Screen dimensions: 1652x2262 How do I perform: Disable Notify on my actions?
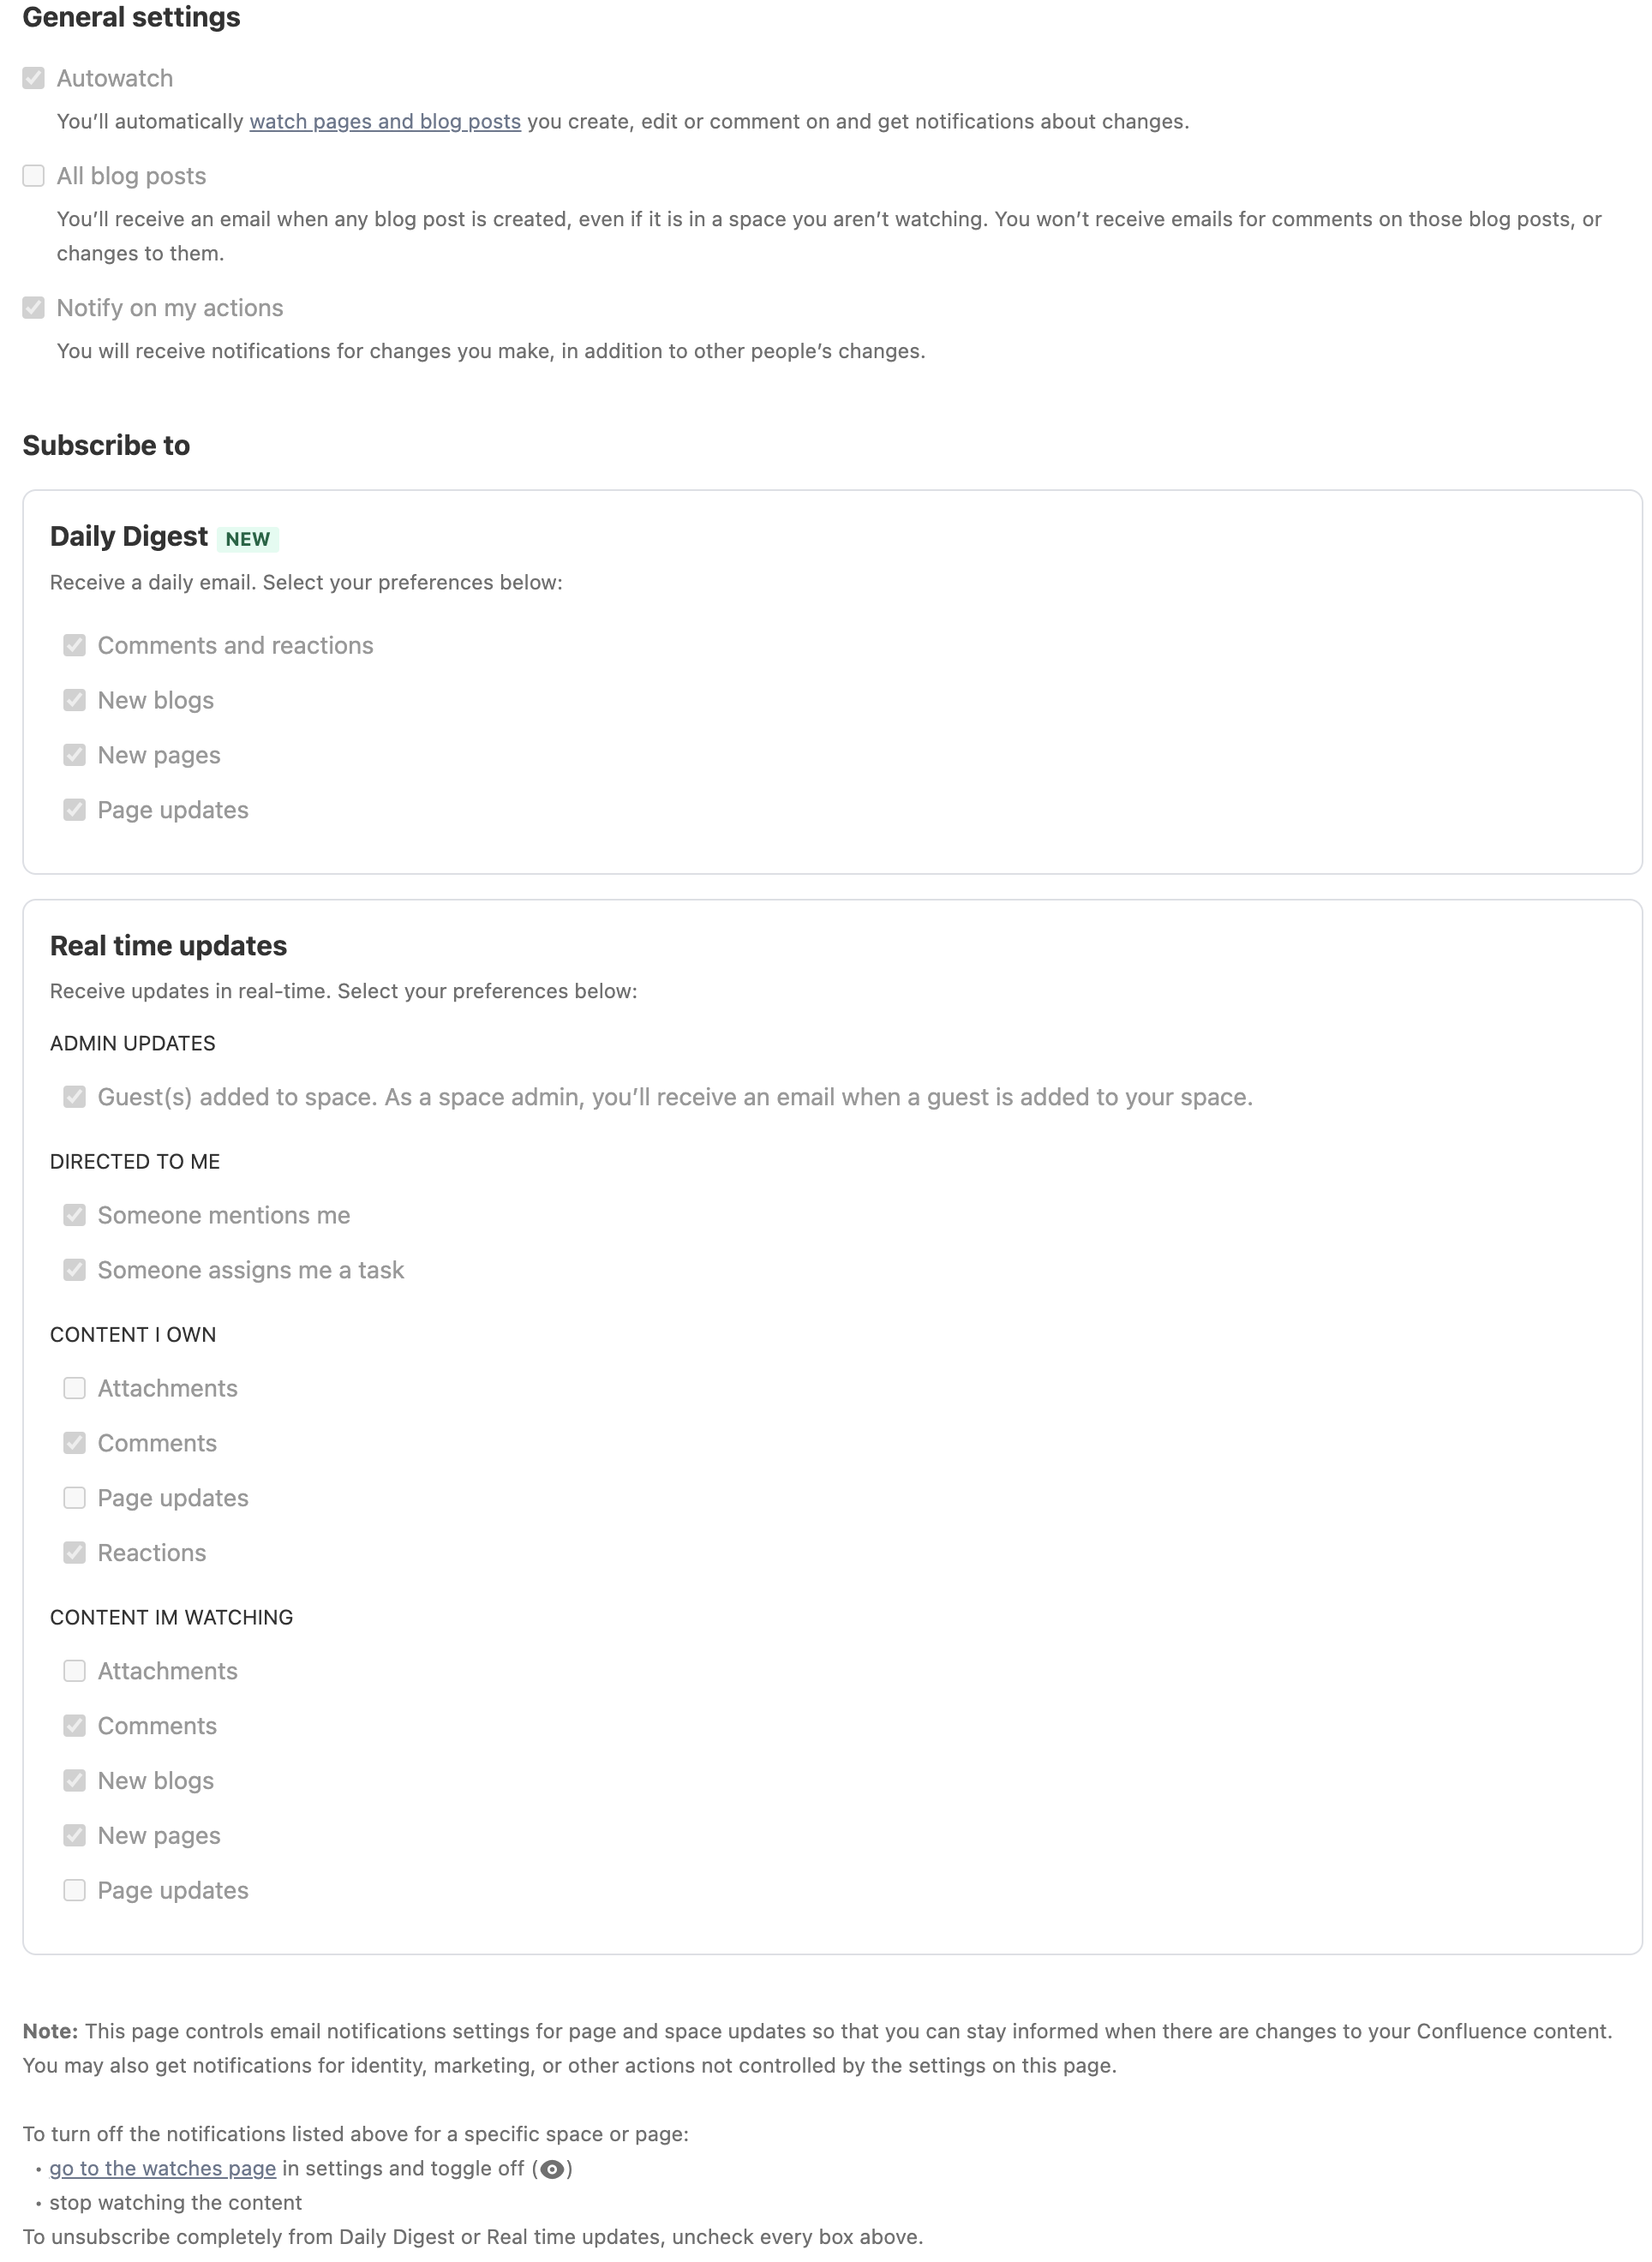click(x=33, y=308)
